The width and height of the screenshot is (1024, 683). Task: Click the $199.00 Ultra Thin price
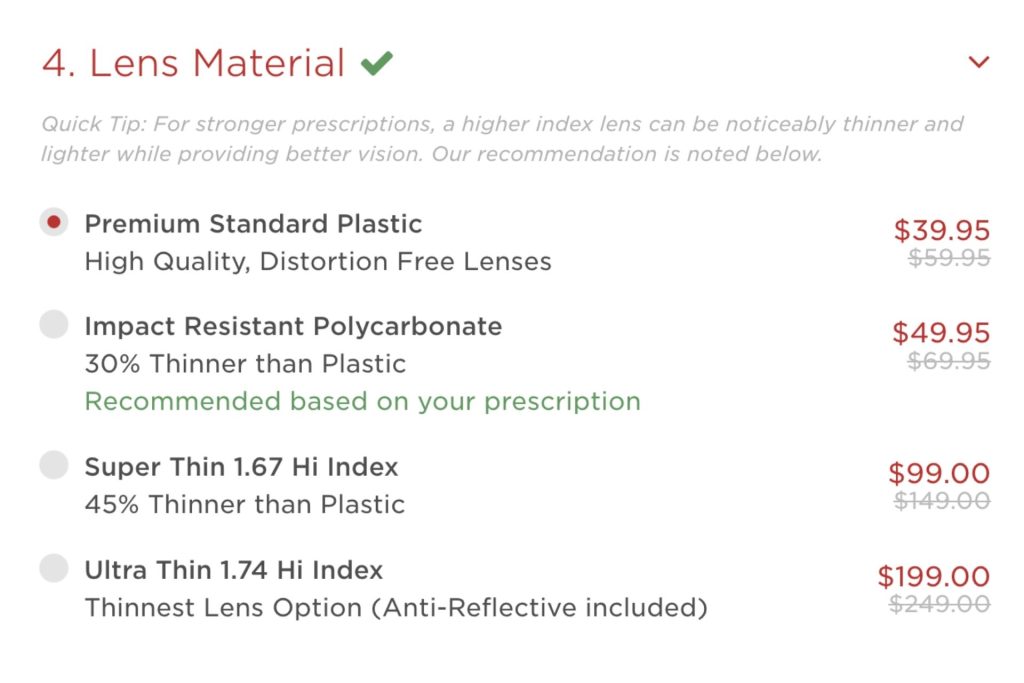click(x=936, y=575)
